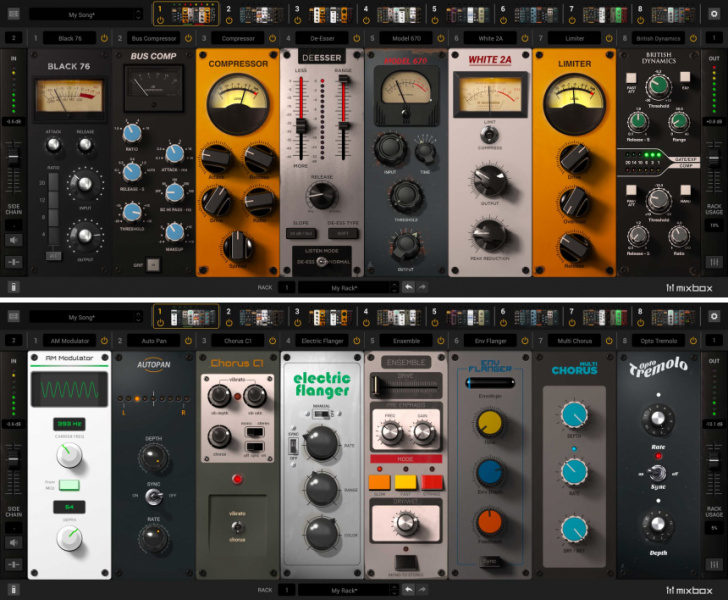Screen dimensions: 728x600
Task: Toggle power for the Bus Compressor slot
Action: click(188, 38)
